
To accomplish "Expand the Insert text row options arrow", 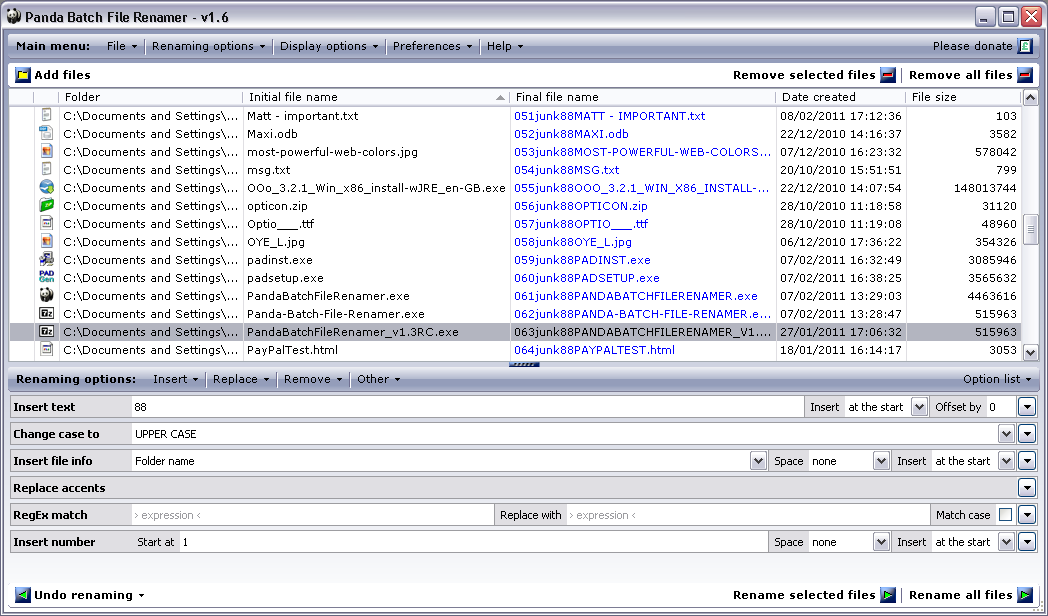I will [1027, 407].
